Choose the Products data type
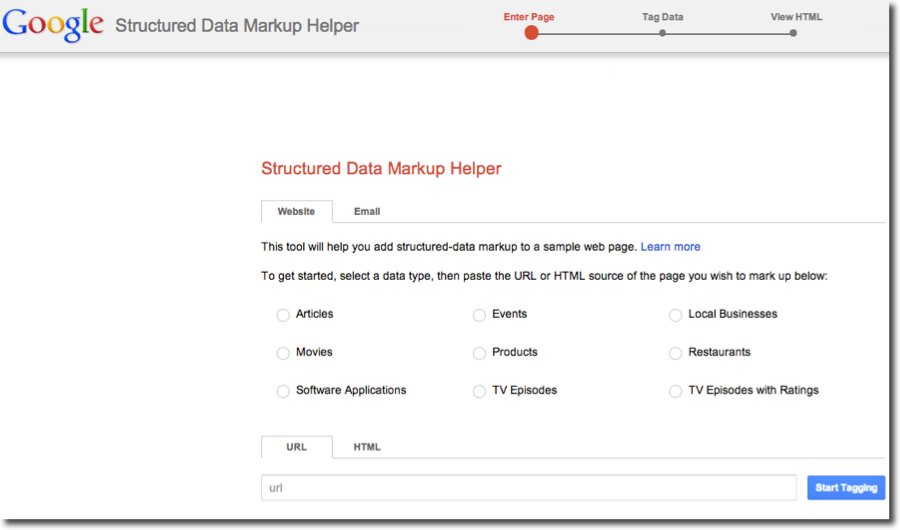This screenshot has height=530, width=900. 479,353
